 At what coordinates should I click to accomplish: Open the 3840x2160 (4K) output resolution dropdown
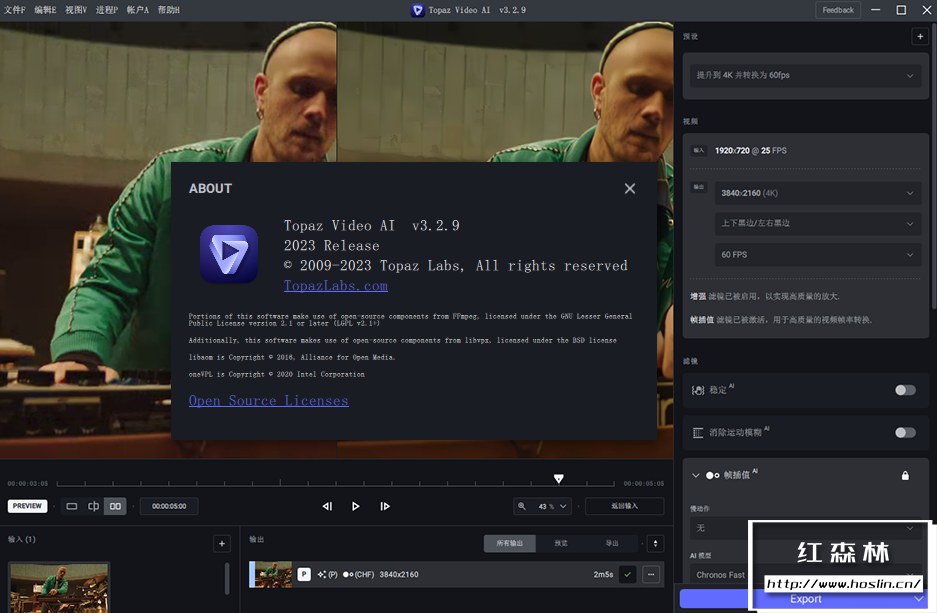tap(817, 193)
